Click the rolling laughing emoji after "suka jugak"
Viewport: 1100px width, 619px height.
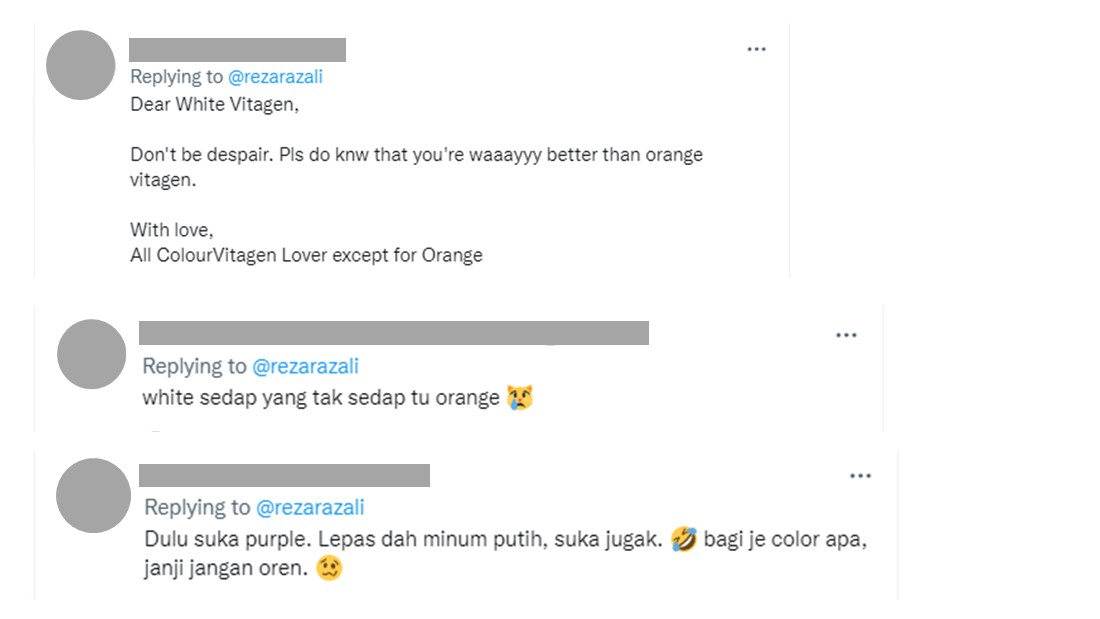[685, 541]
